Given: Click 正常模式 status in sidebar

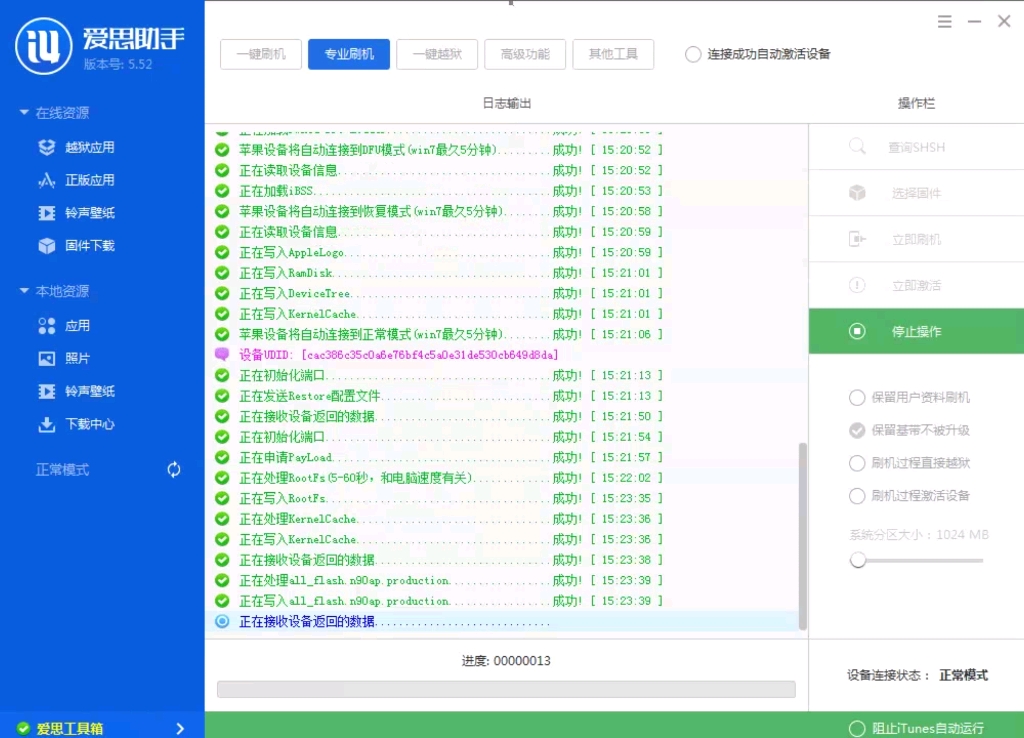Looking at the screenshot, I should pyautogui.click(x=62, y=470).
